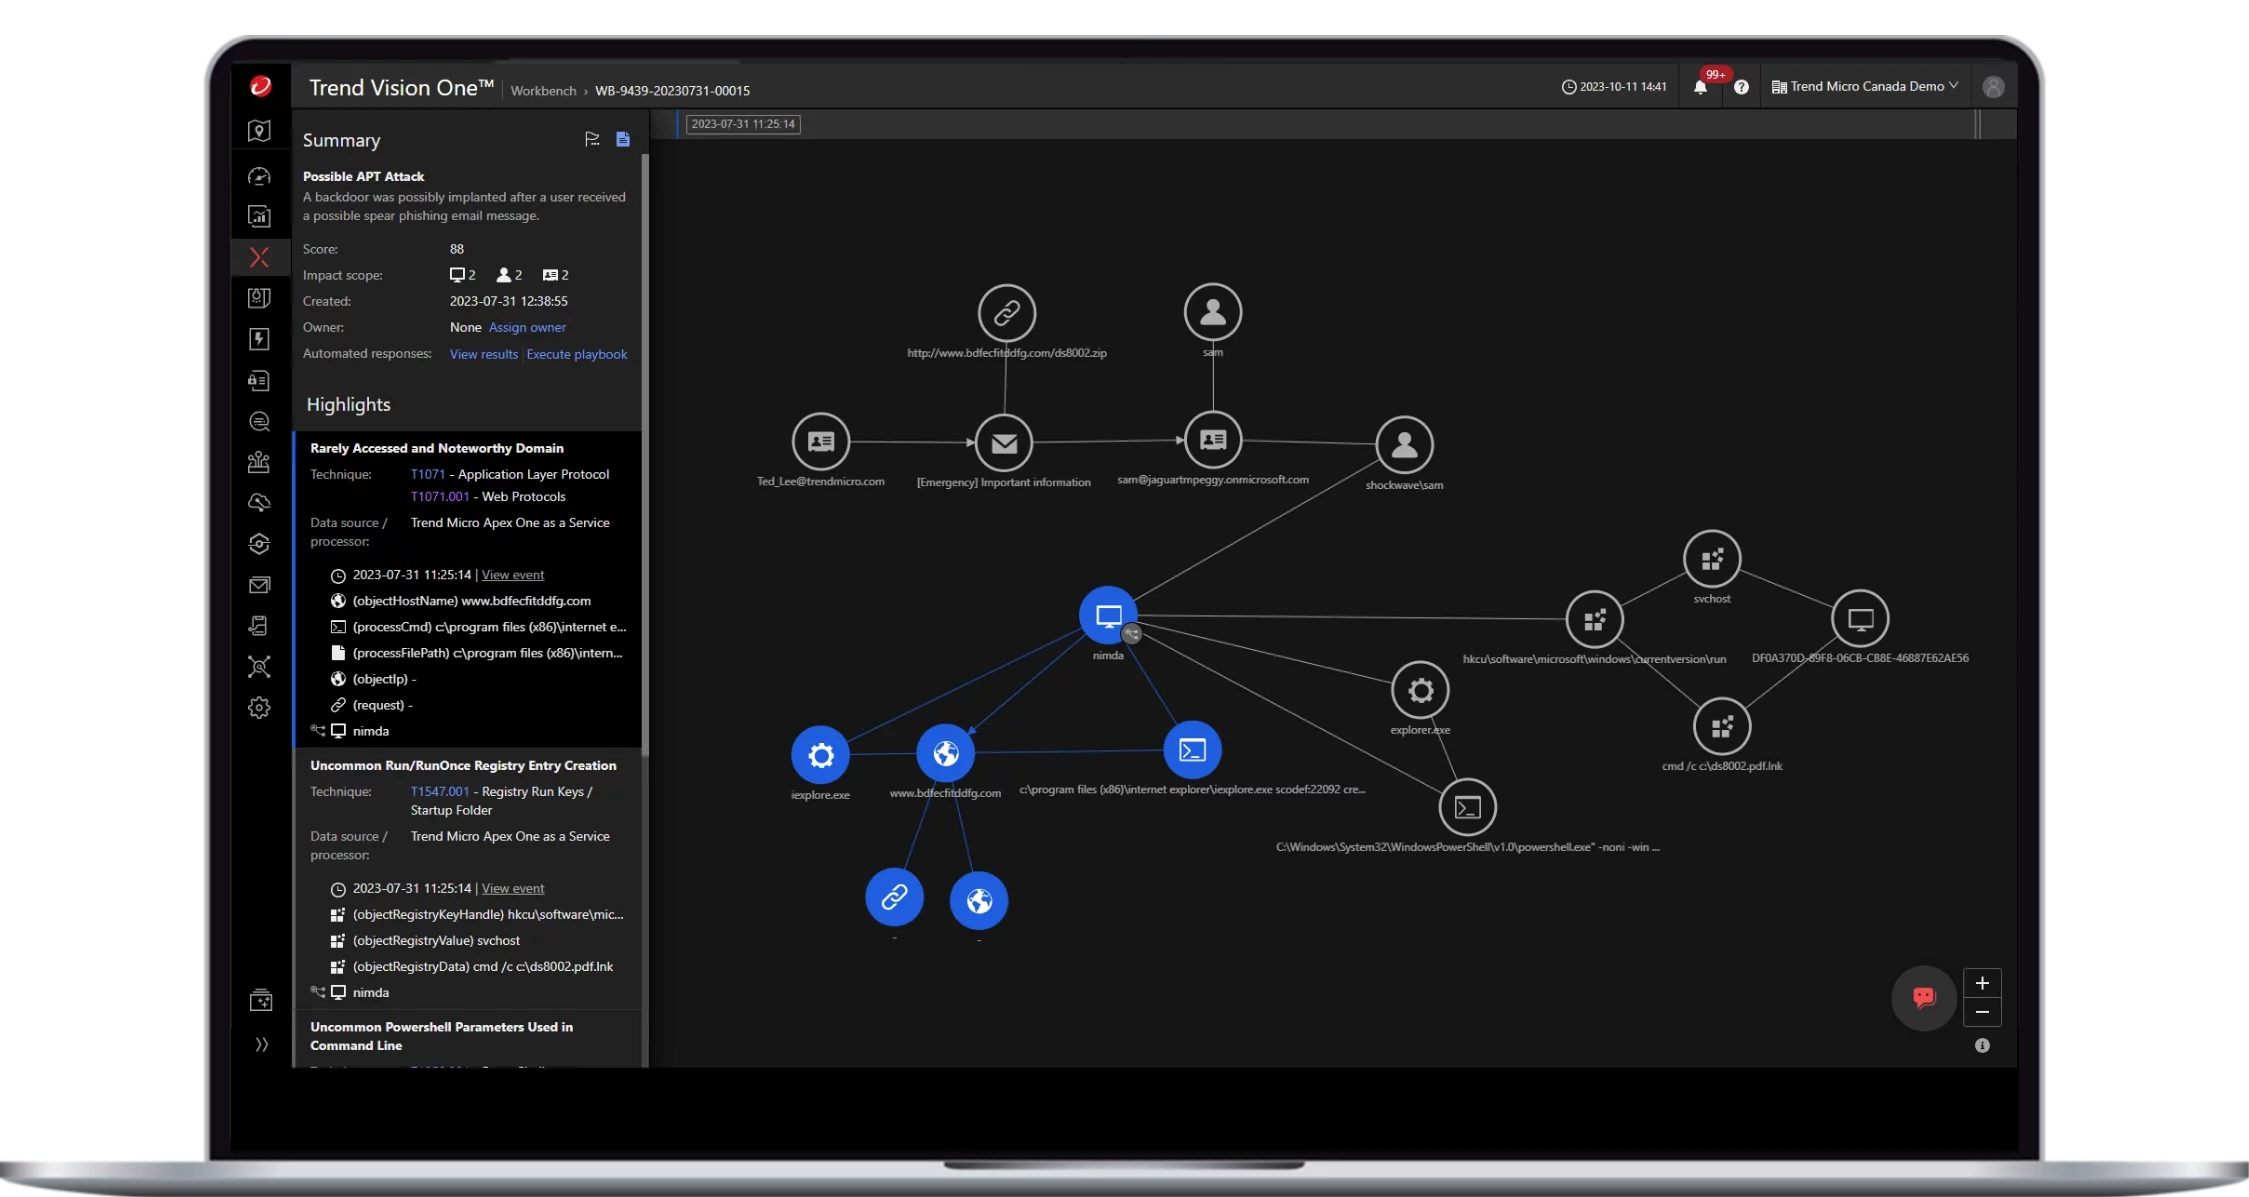Open the Workbench X icon in sidebar
Screen dimensions: 2249x1197
[259, 257]
